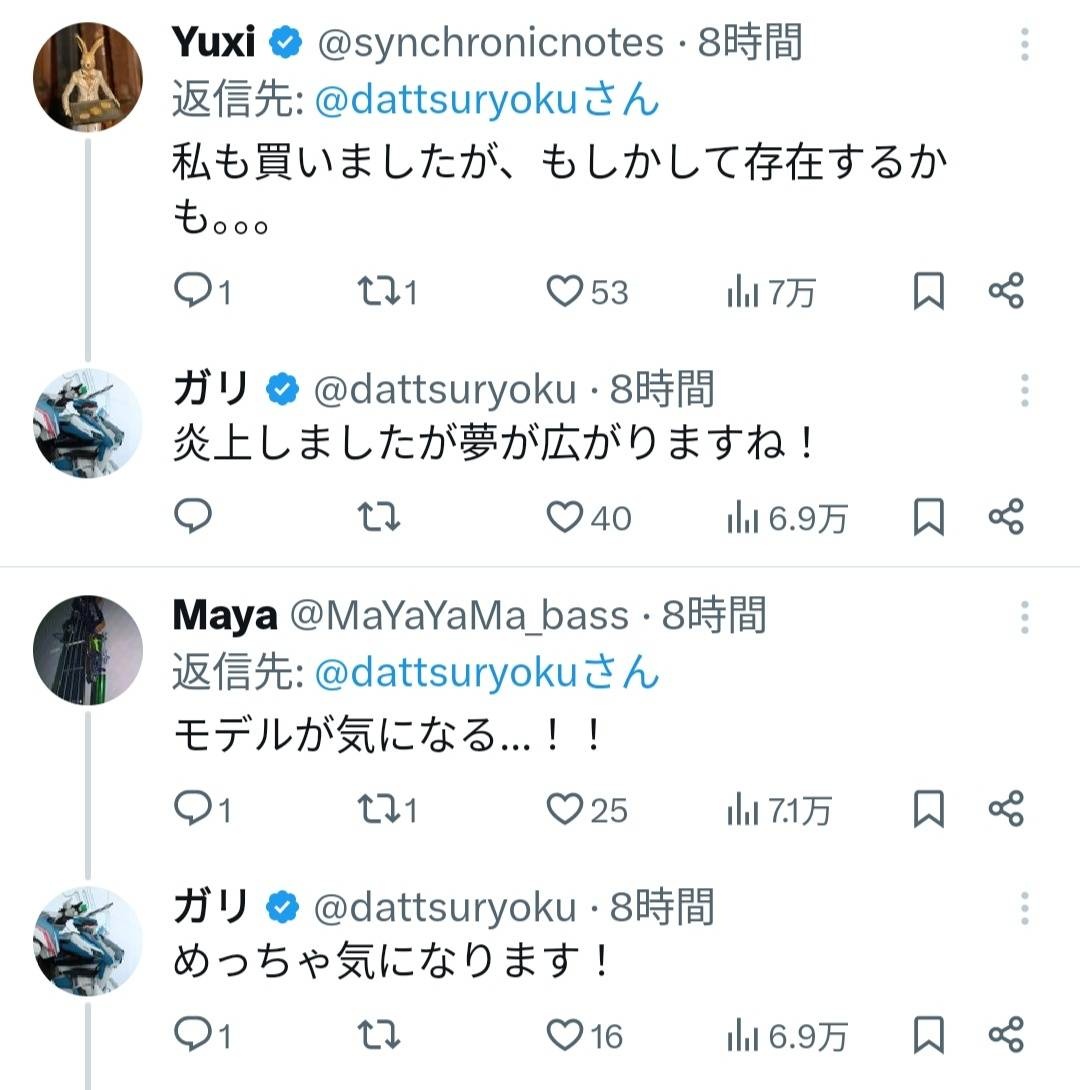Open more options on Maya's tweet

pos(1025,617)
